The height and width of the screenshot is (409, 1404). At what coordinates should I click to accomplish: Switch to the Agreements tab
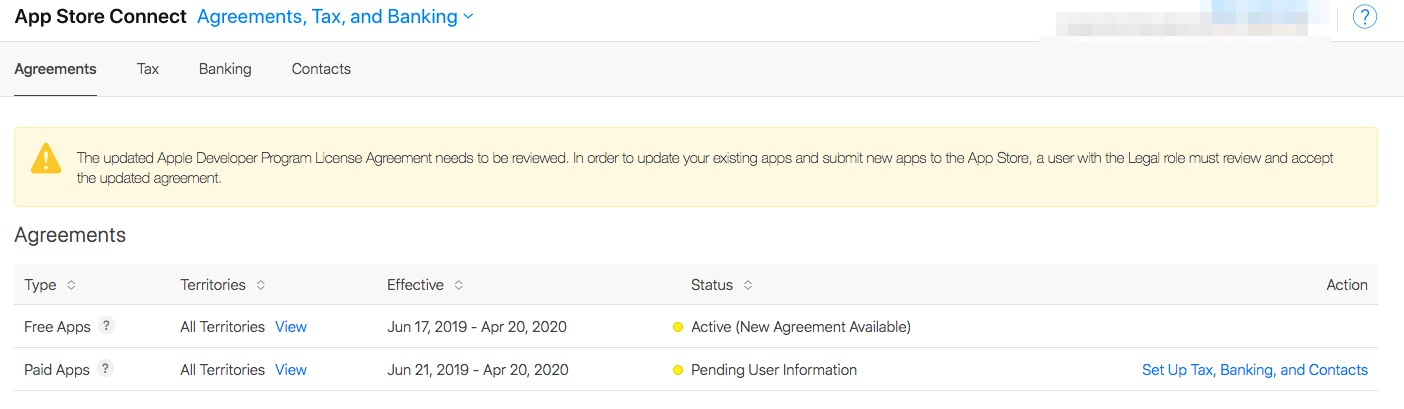55,69
